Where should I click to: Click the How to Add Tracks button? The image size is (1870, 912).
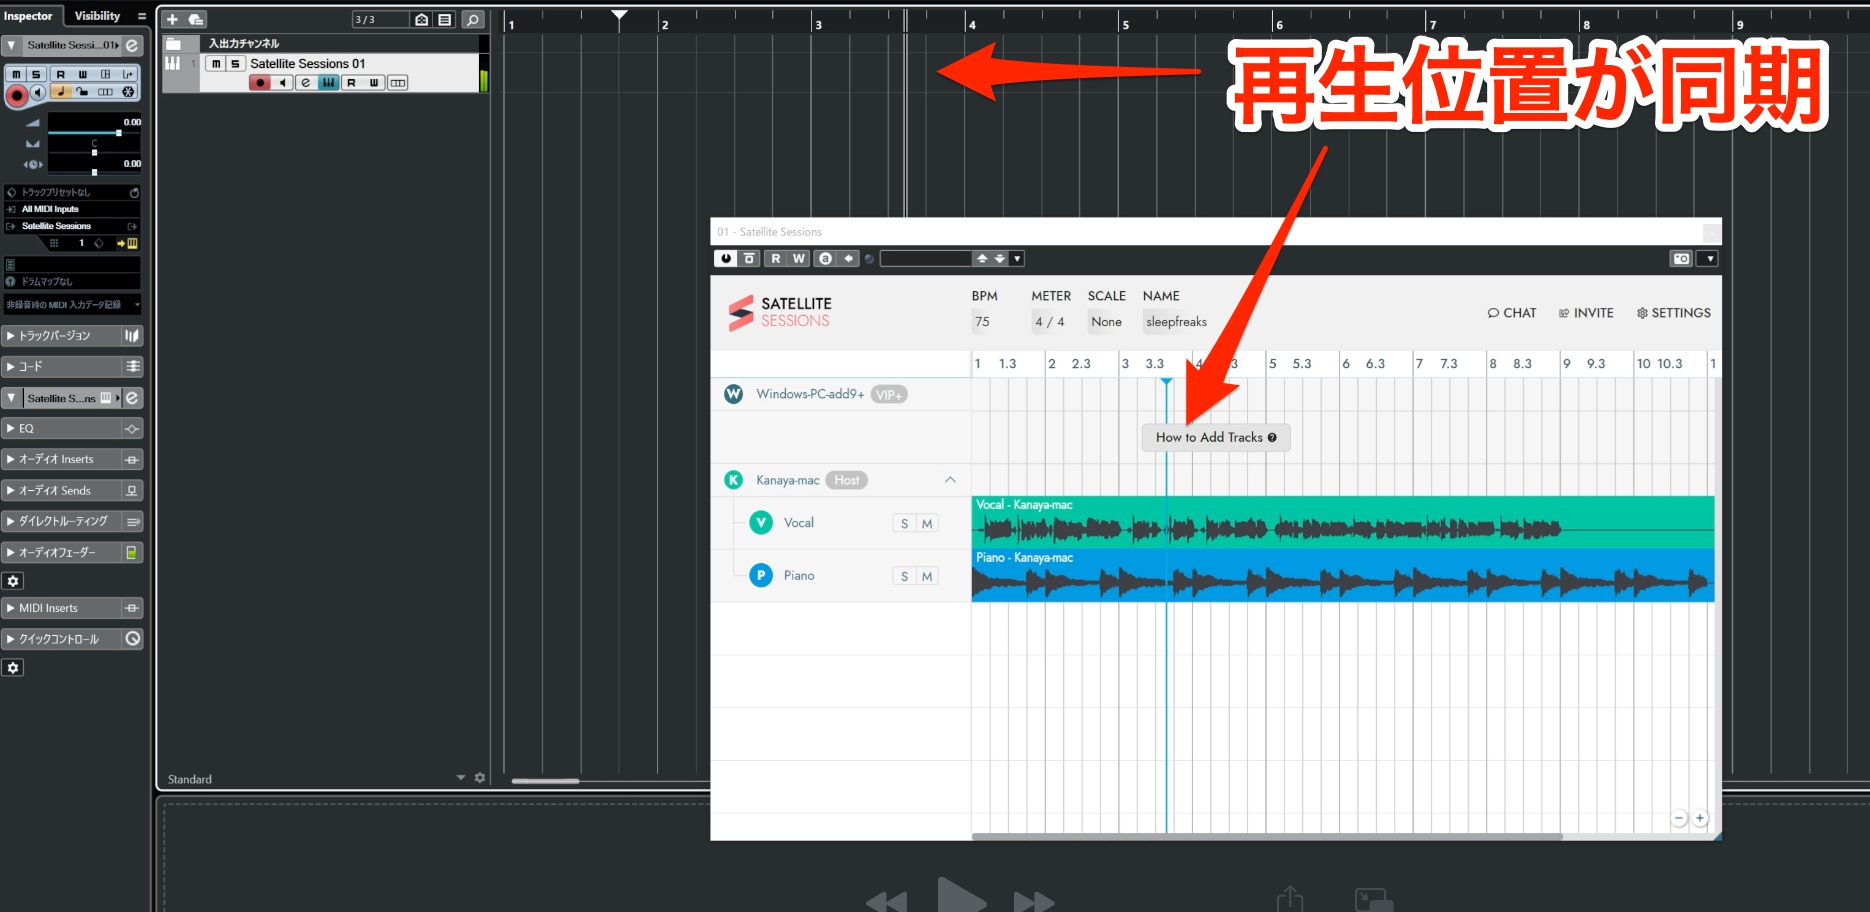pos(1216,437)
